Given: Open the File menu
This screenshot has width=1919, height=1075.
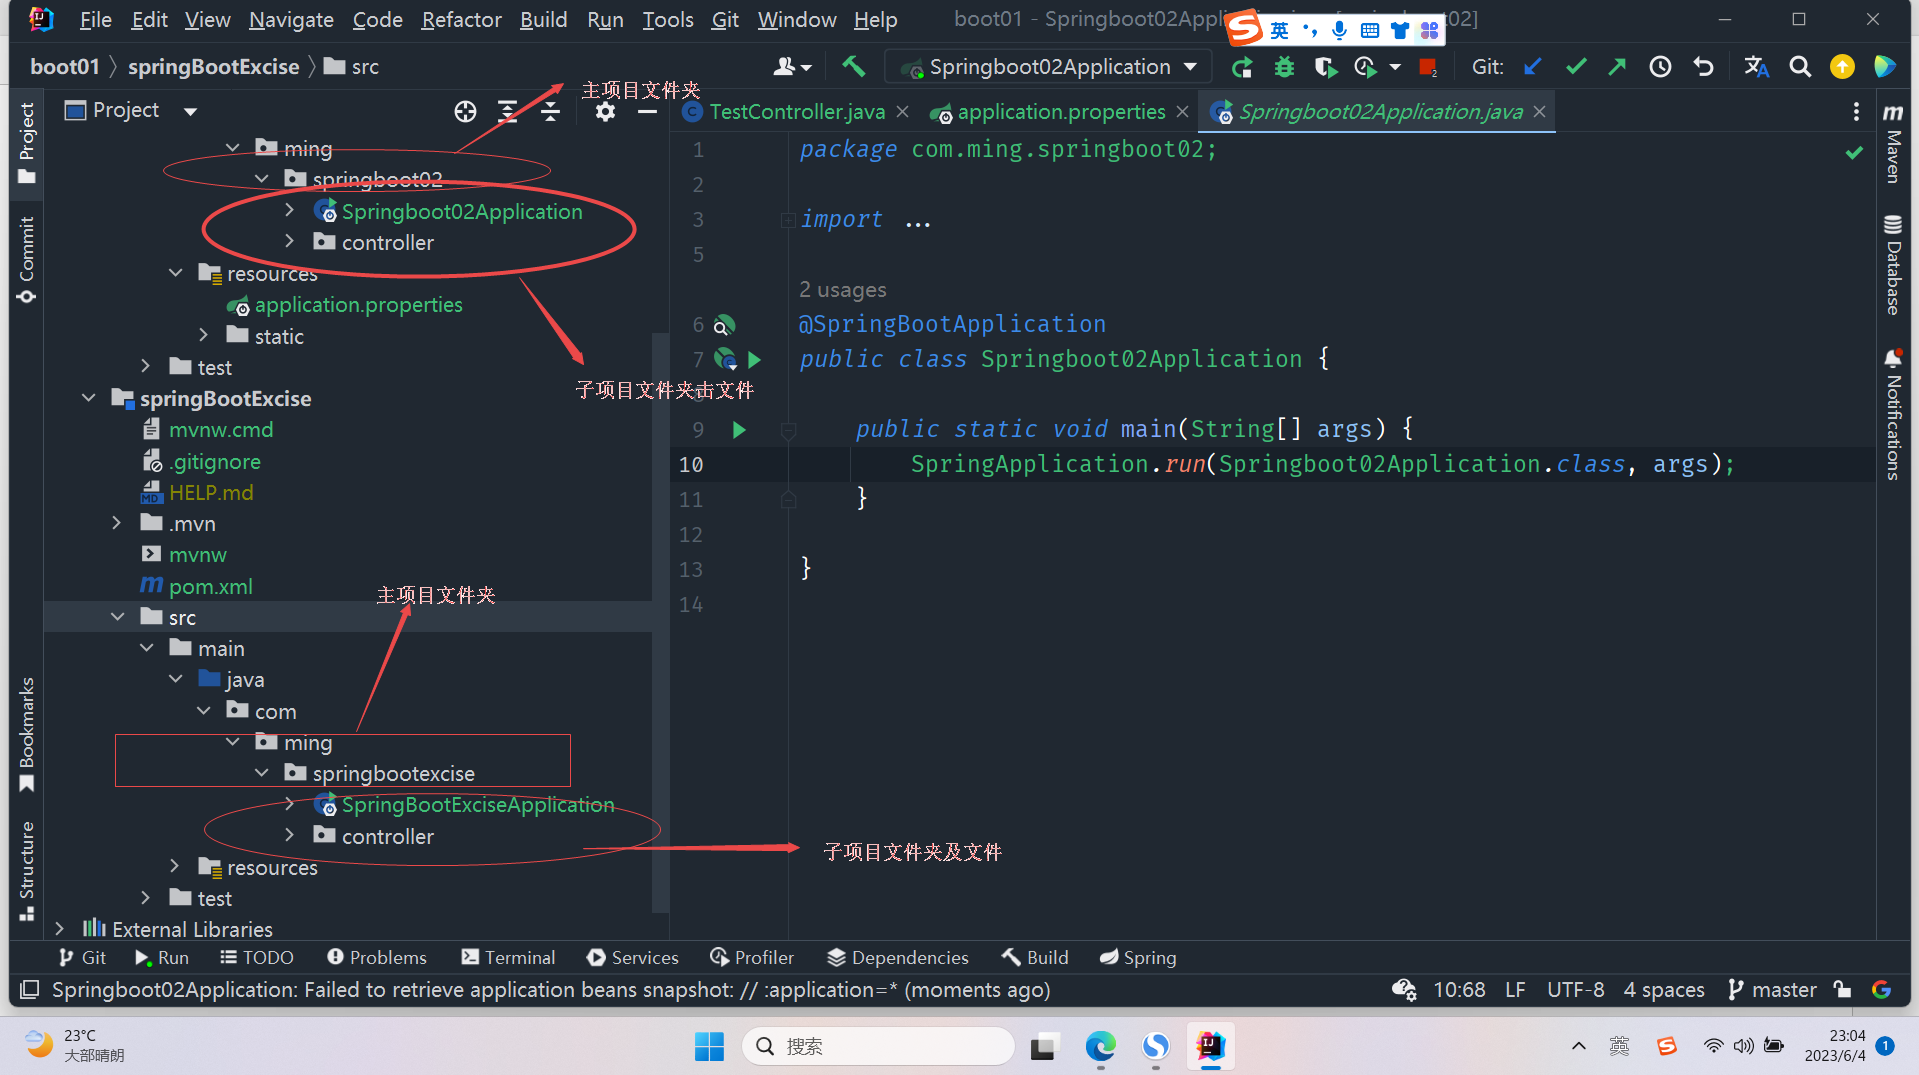Looking at the screenshot, I should [x=95, y=19].
